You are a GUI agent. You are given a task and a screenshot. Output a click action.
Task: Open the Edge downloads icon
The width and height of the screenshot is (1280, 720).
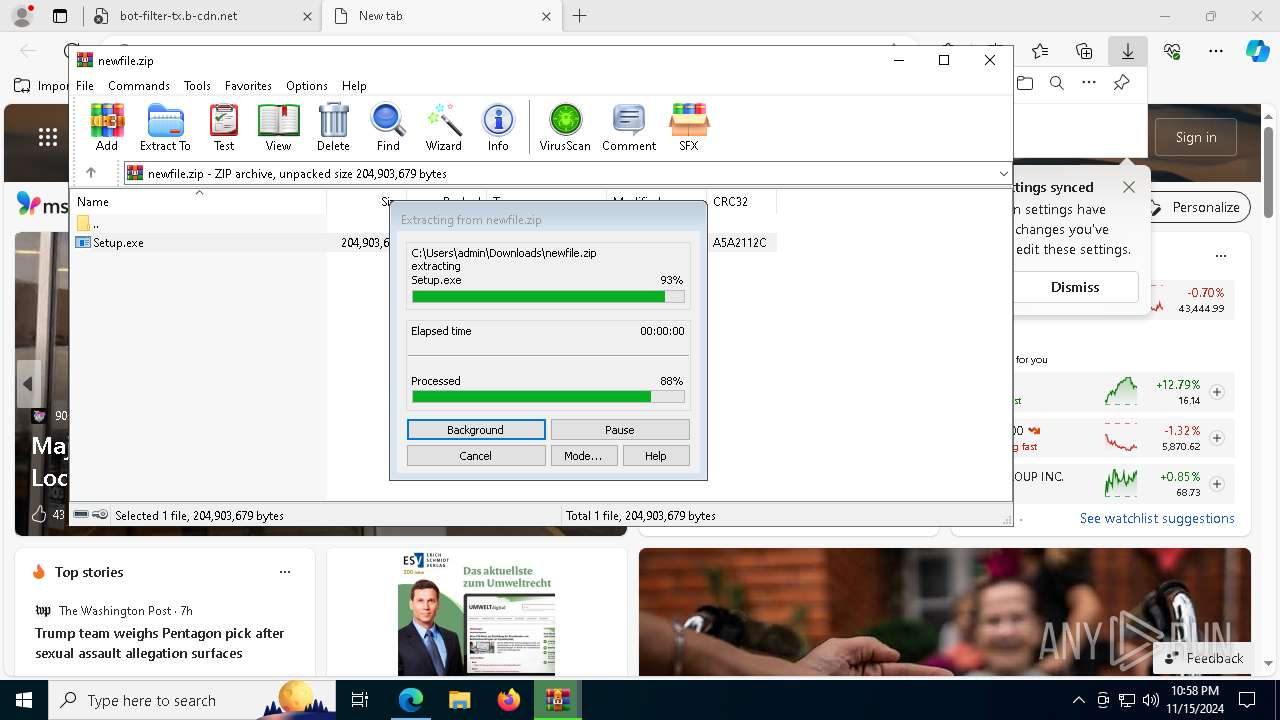pos(1127,51)
